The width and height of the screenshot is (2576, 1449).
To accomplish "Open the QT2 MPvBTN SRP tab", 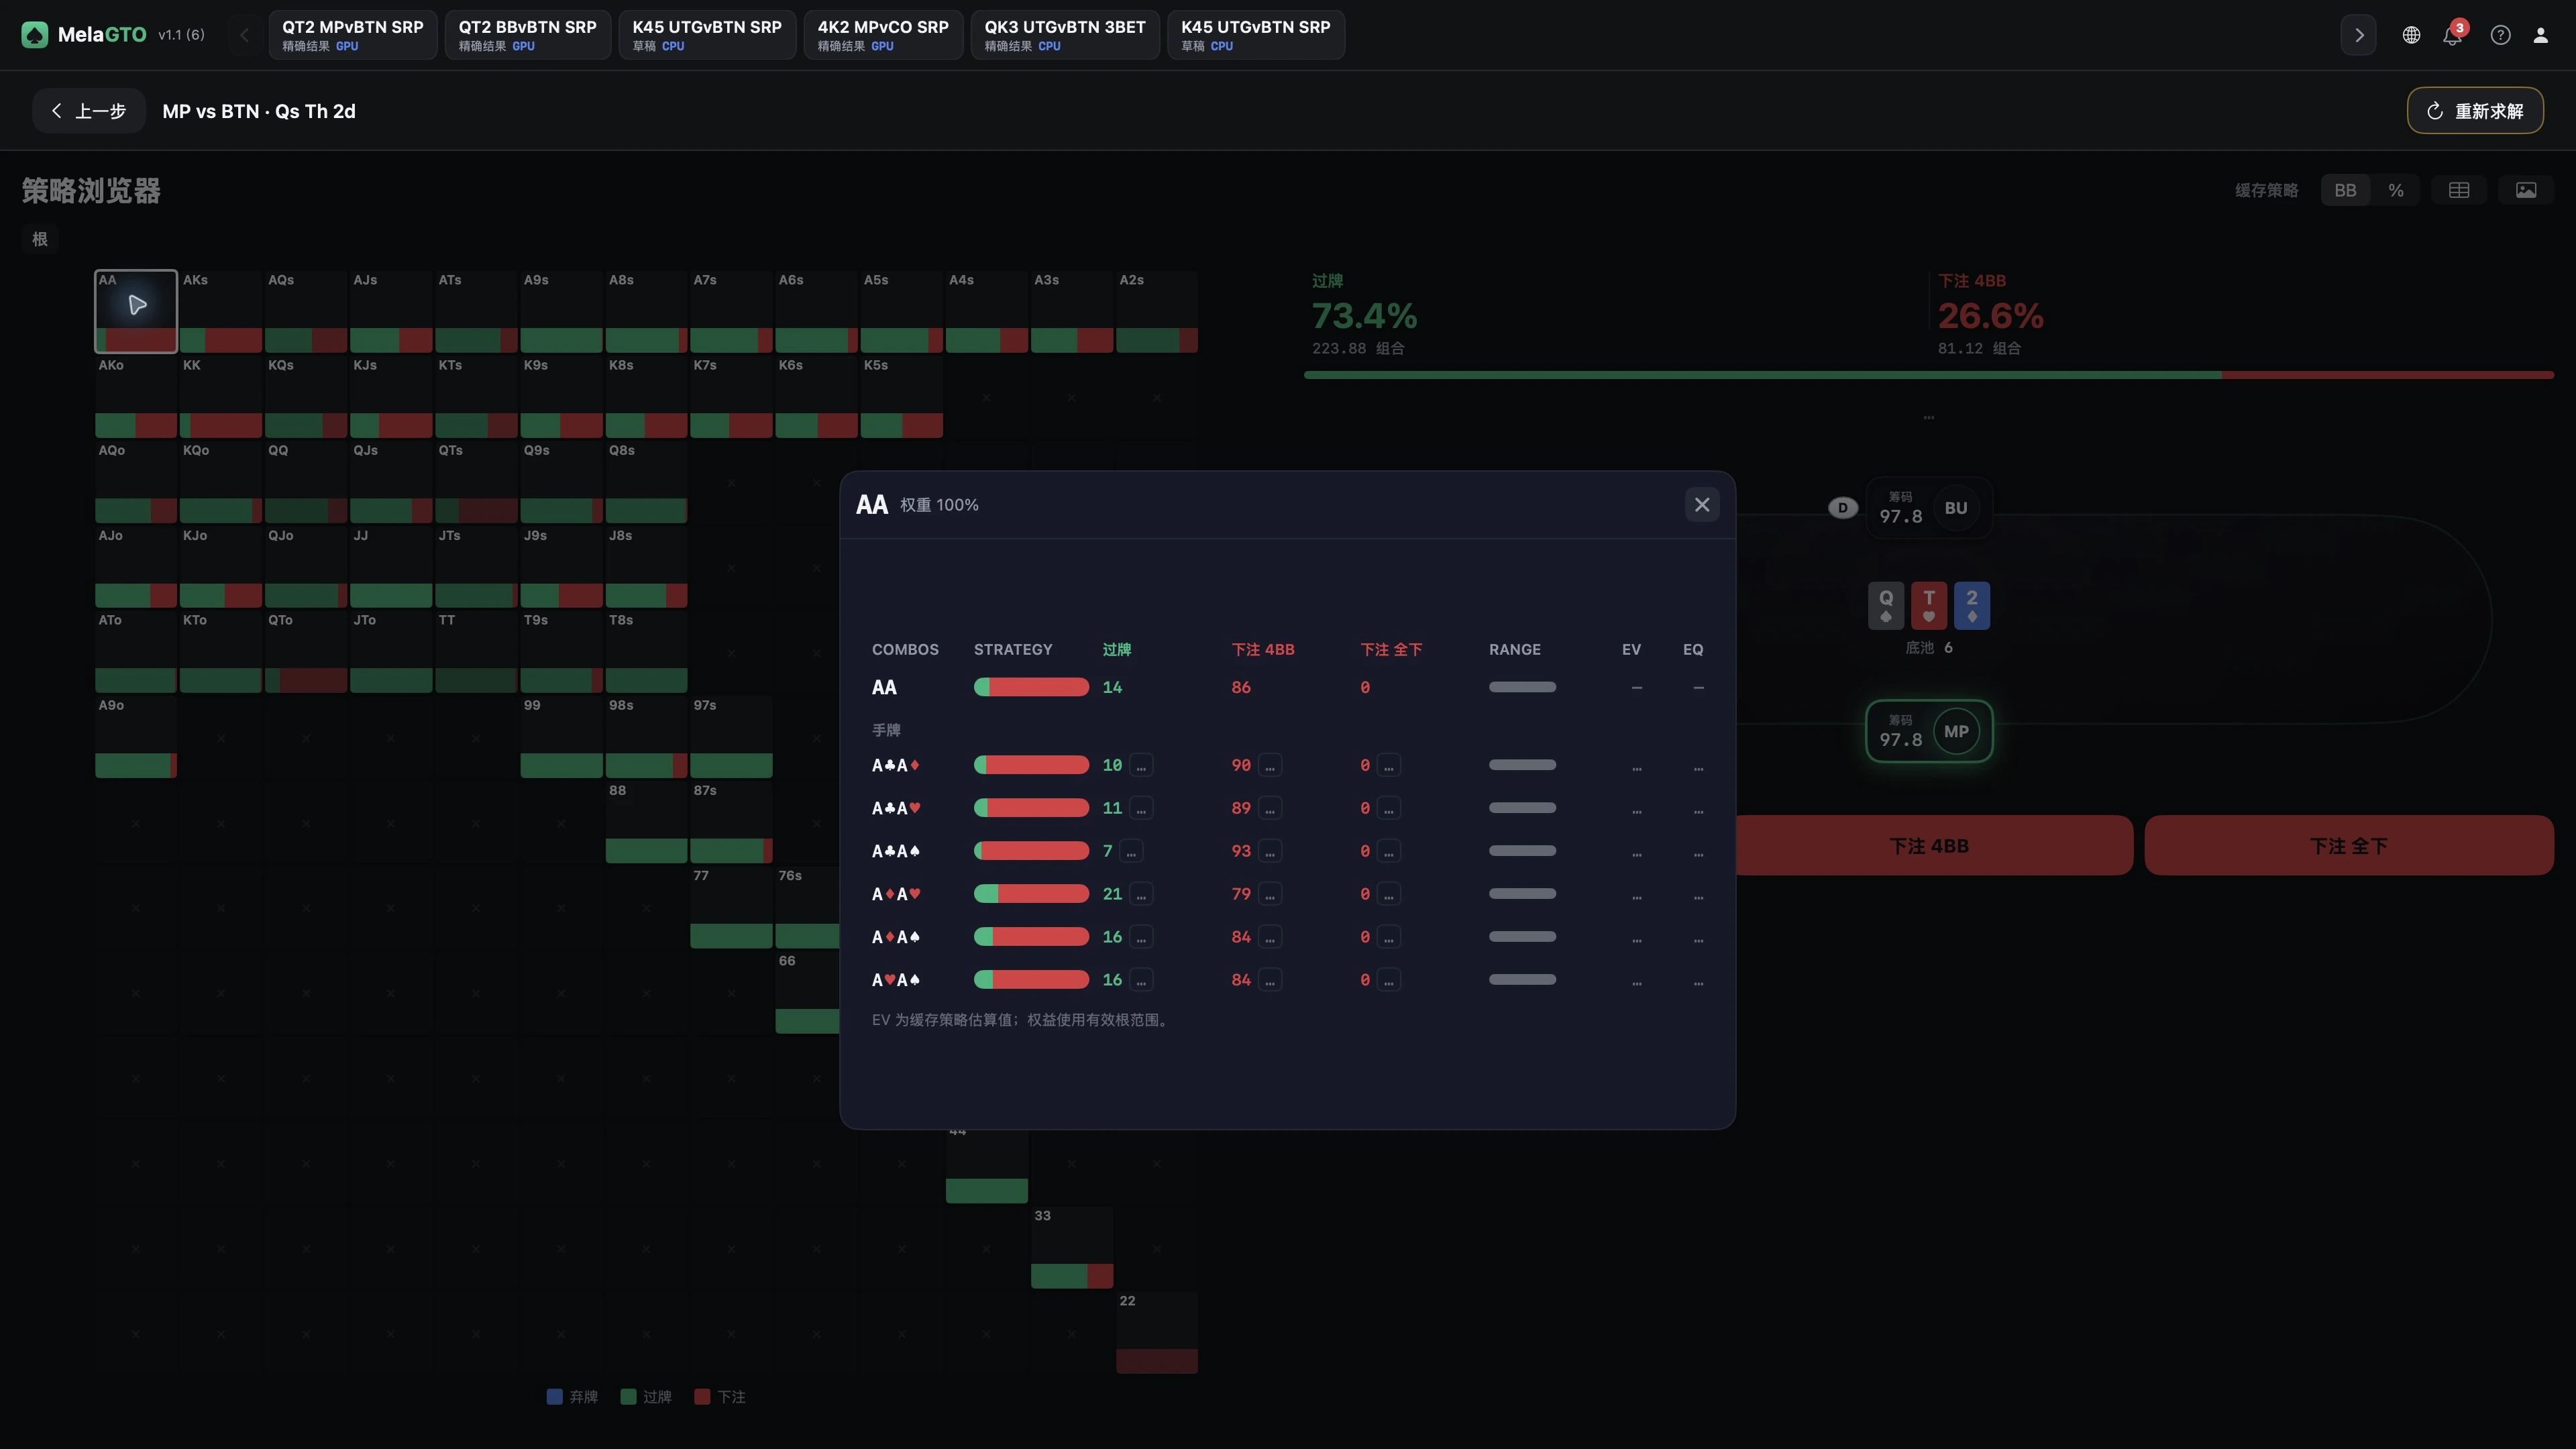I will [x=353, y=35].
